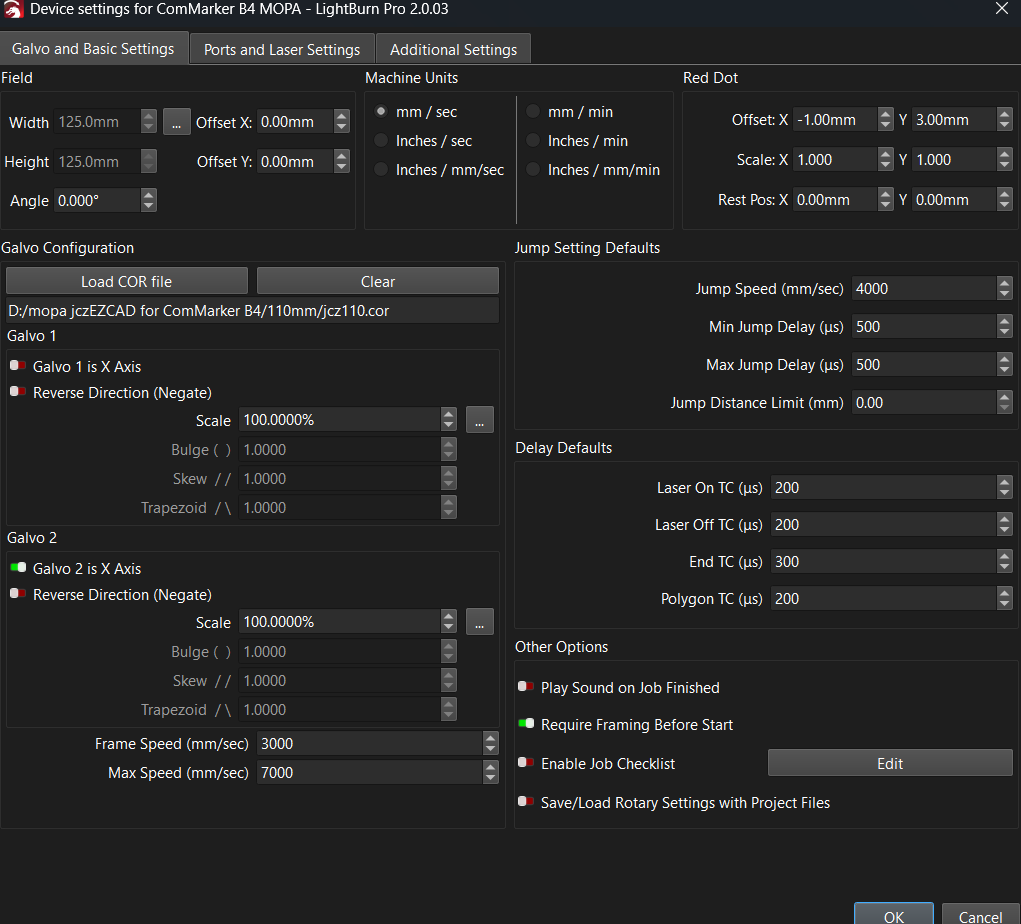Click the "..." button beside the Width field
The height and width of the screenshot is (924, 1021).
point(176,121)
